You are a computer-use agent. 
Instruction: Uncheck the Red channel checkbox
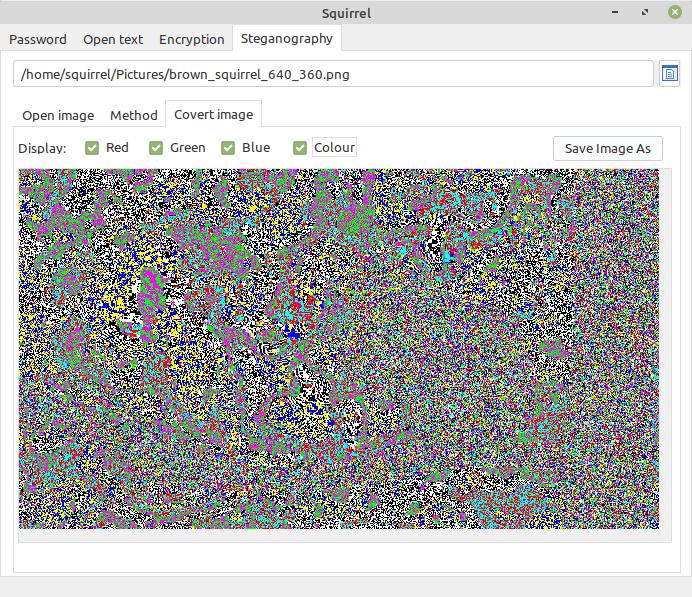[92, 148]
